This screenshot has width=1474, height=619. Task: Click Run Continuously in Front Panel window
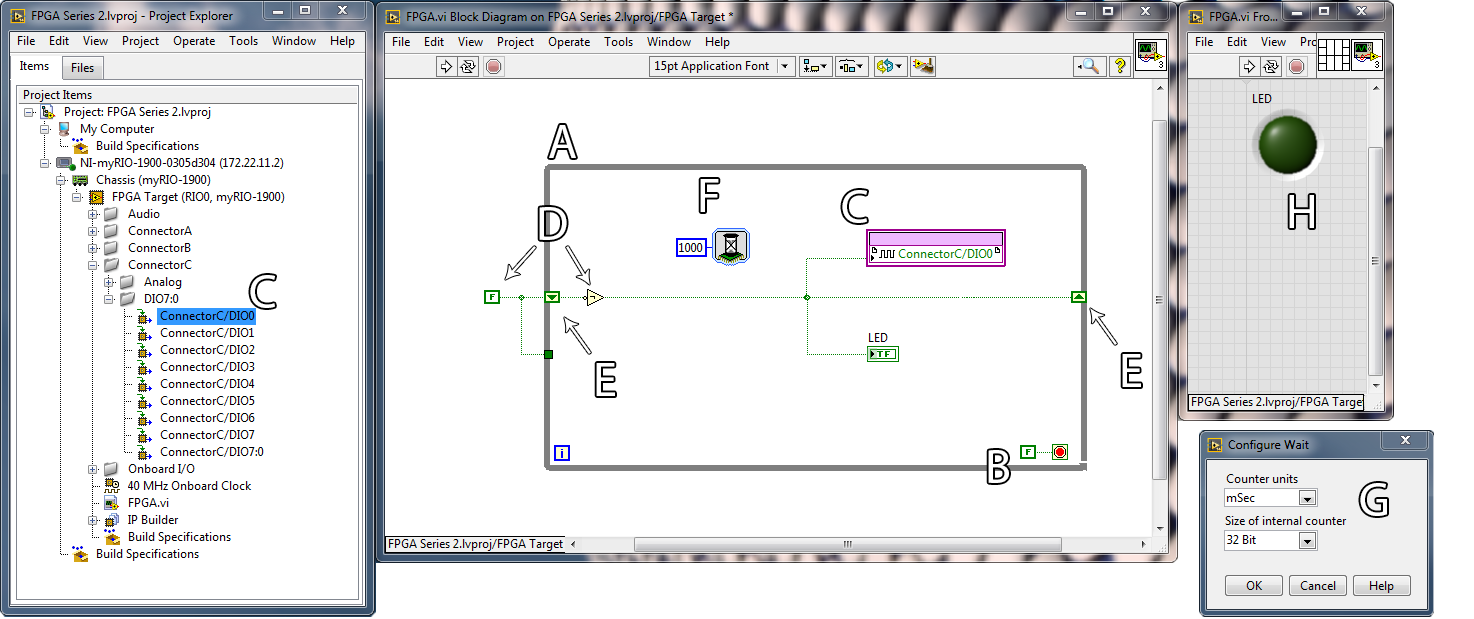pos(1270,67)
